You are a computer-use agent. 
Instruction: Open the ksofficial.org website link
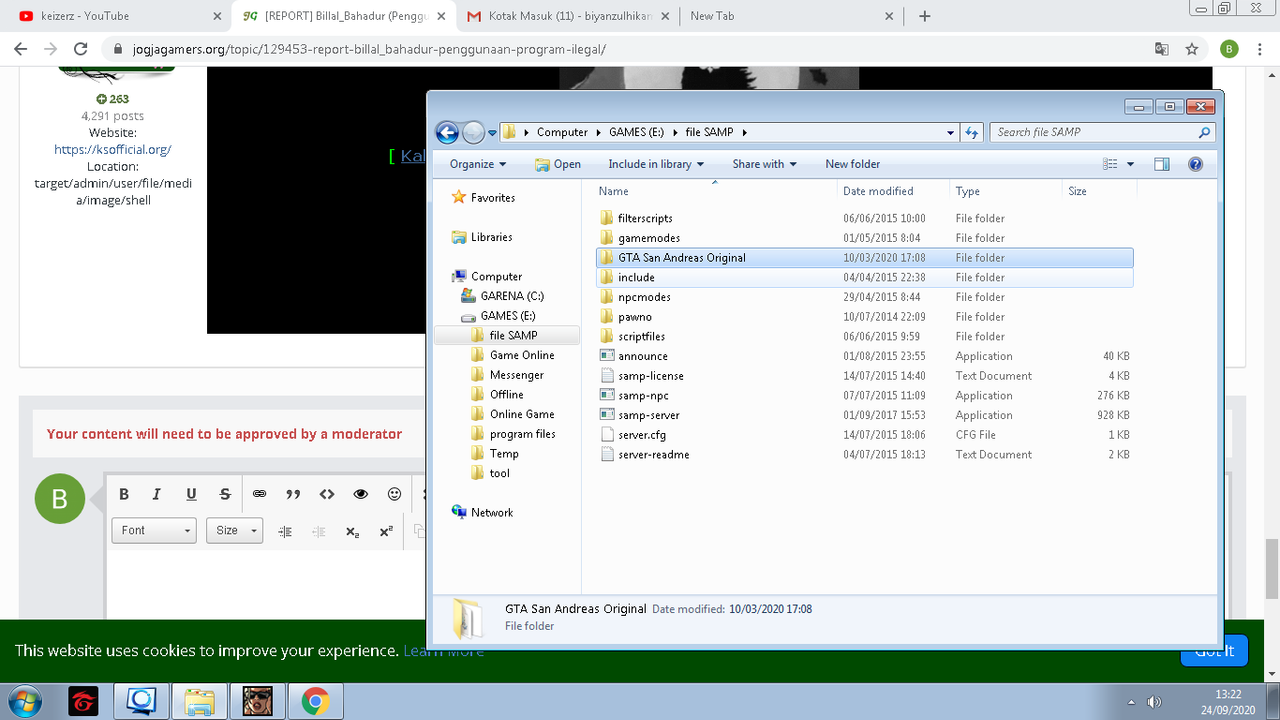[x=113, y=149]
